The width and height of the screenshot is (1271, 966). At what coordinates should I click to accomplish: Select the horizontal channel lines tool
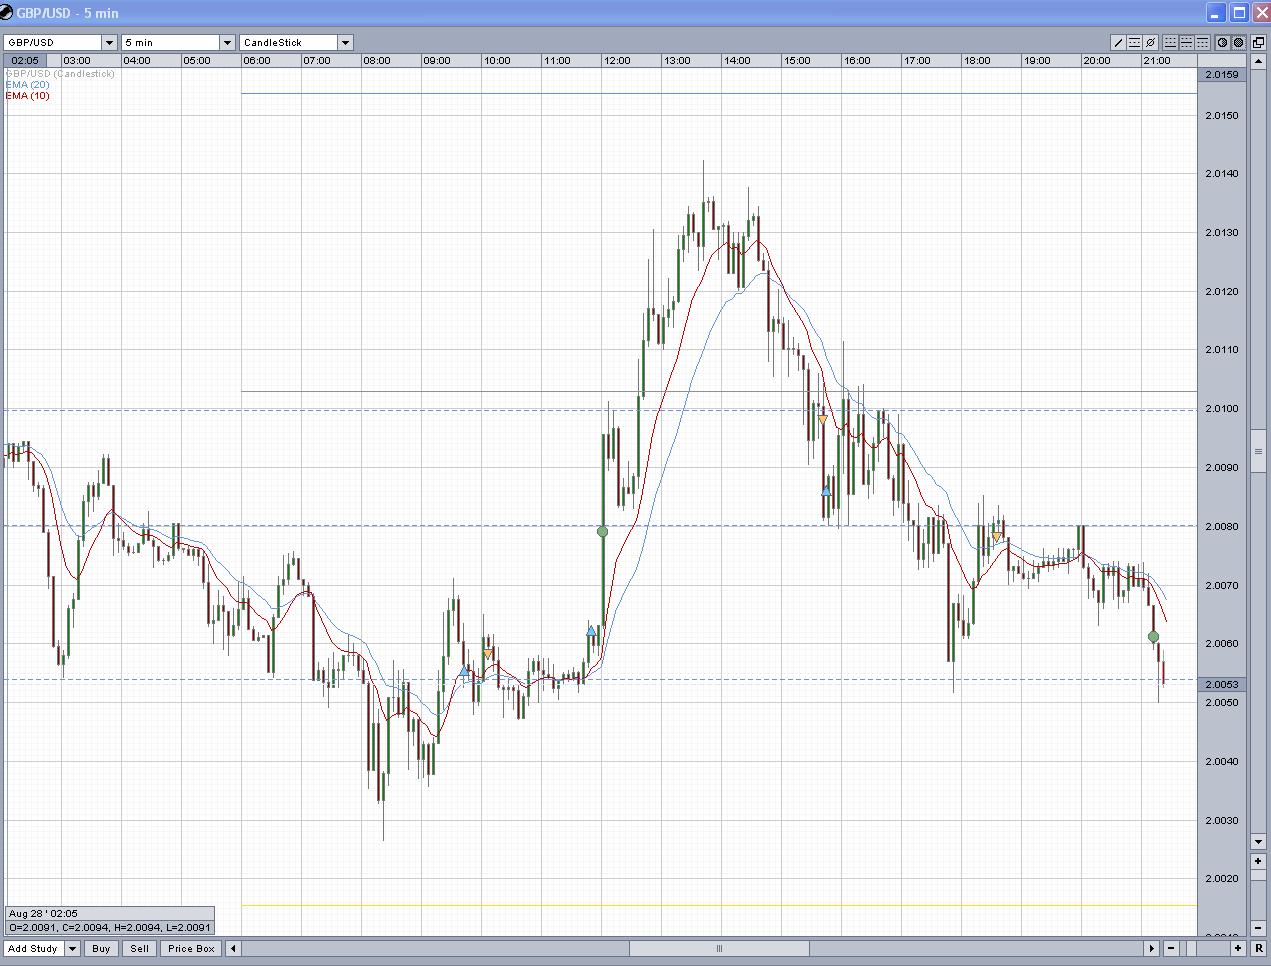[1134, 42]
